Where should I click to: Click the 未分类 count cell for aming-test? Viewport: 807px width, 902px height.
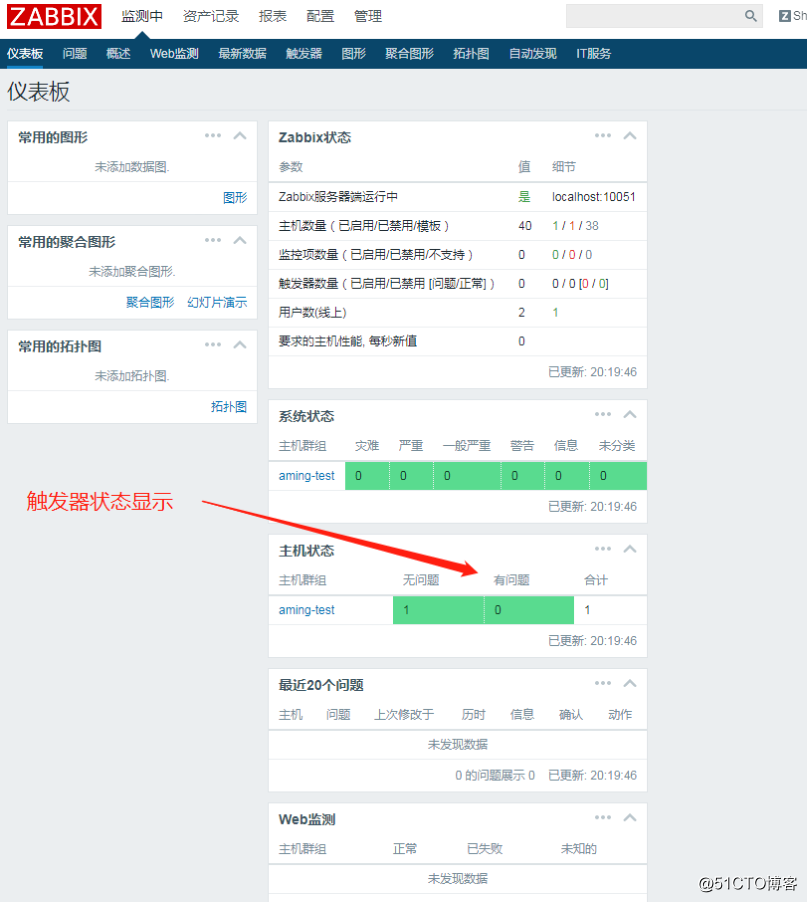pyautogui.click(x=618, y=476)
